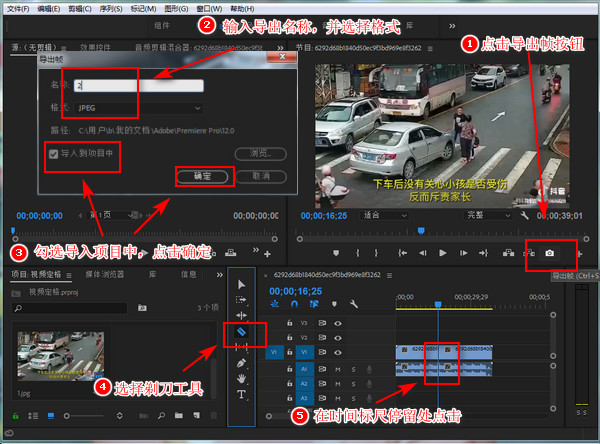Click the Browse button in export dialog
Viewport: 600px width, 444px height.
(260, 153)
